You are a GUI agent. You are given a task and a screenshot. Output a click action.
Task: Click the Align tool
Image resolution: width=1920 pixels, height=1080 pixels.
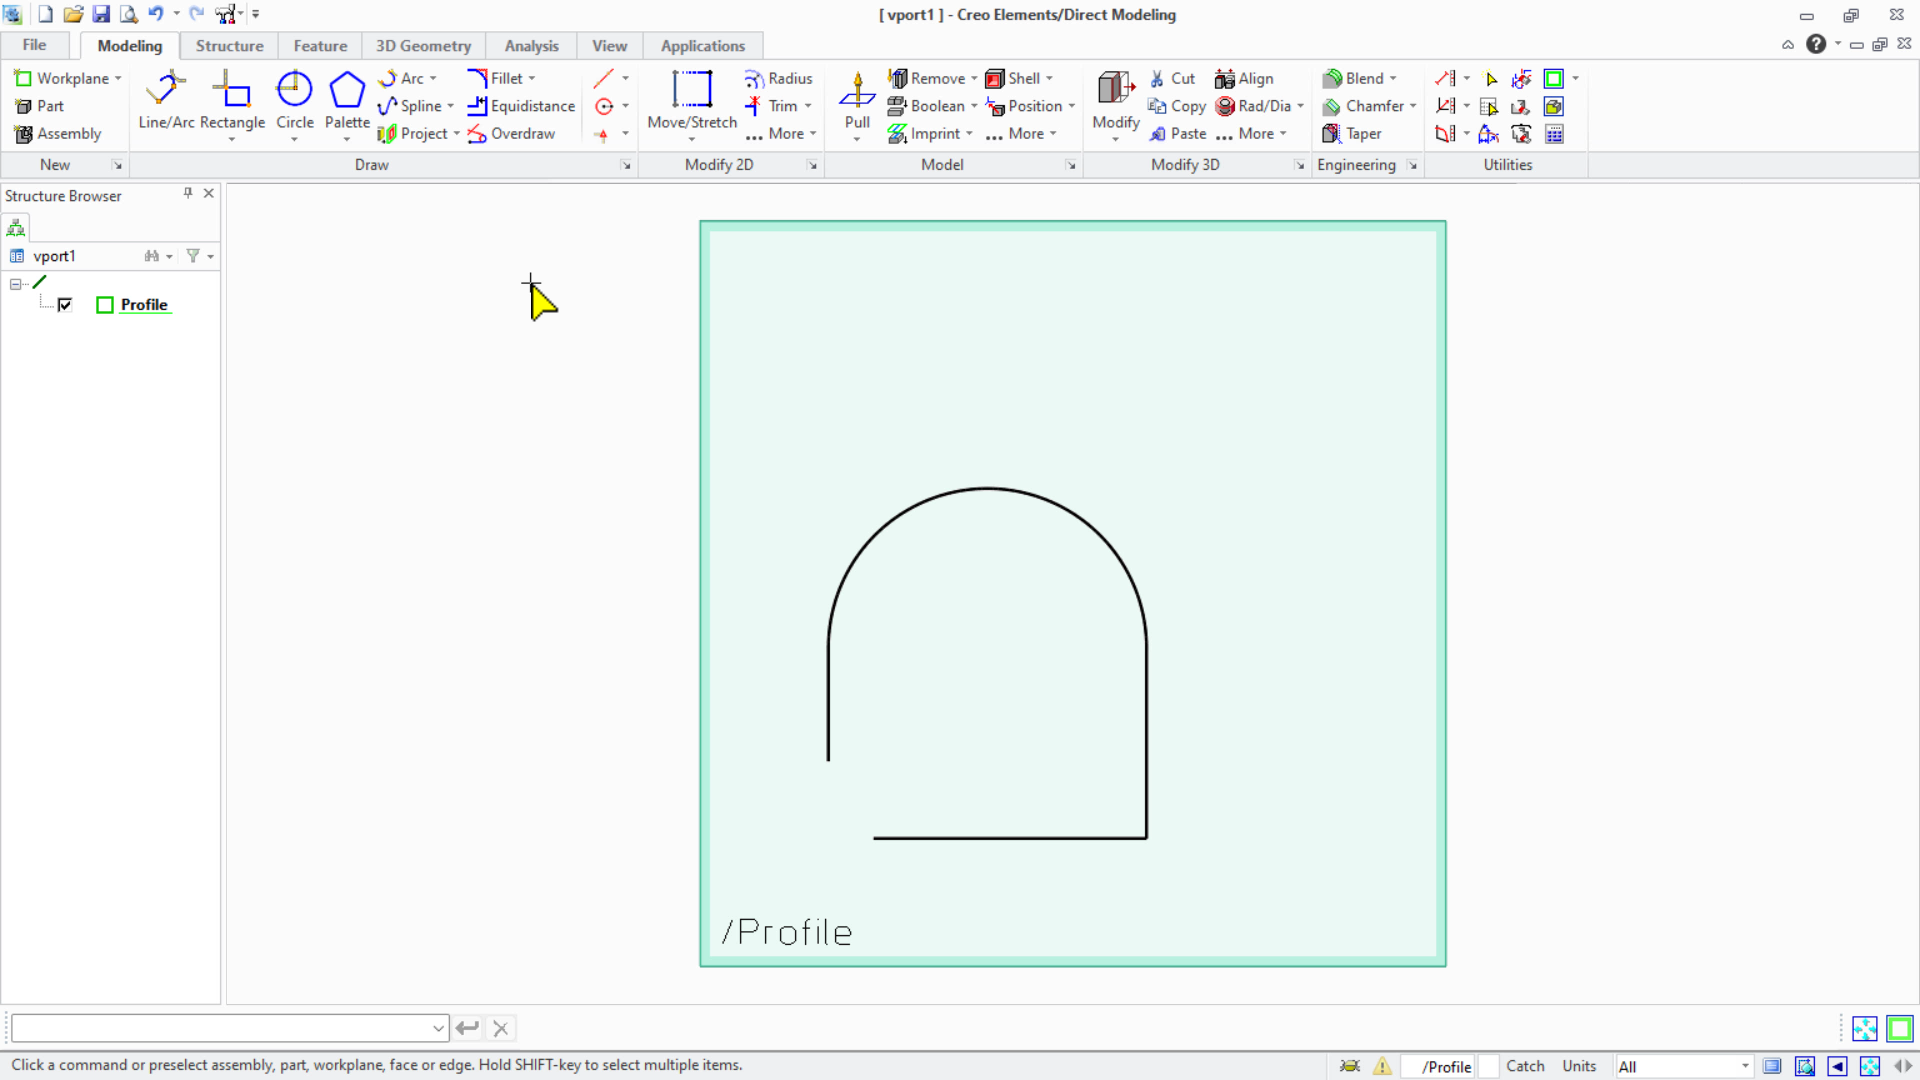1244,78
